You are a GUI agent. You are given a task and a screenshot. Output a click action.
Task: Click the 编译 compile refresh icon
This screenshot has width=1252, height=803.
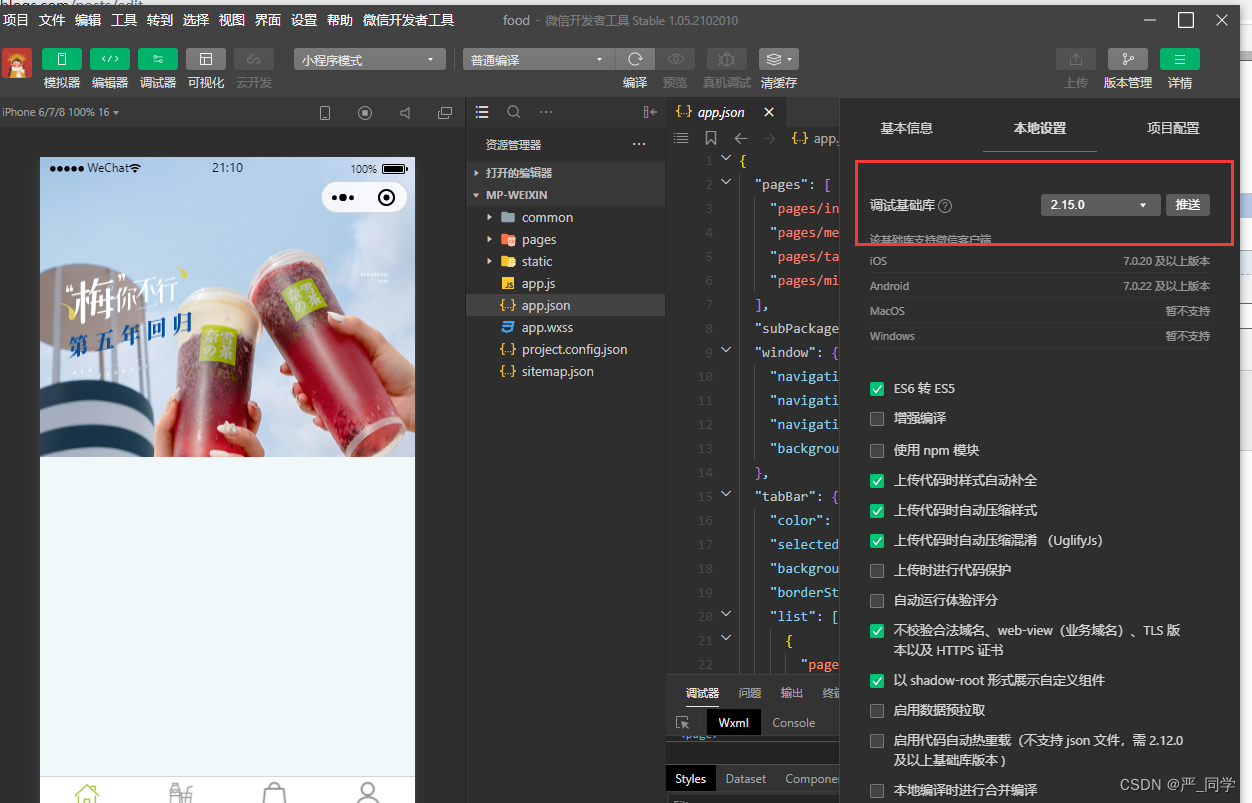[x=634, y=58]
